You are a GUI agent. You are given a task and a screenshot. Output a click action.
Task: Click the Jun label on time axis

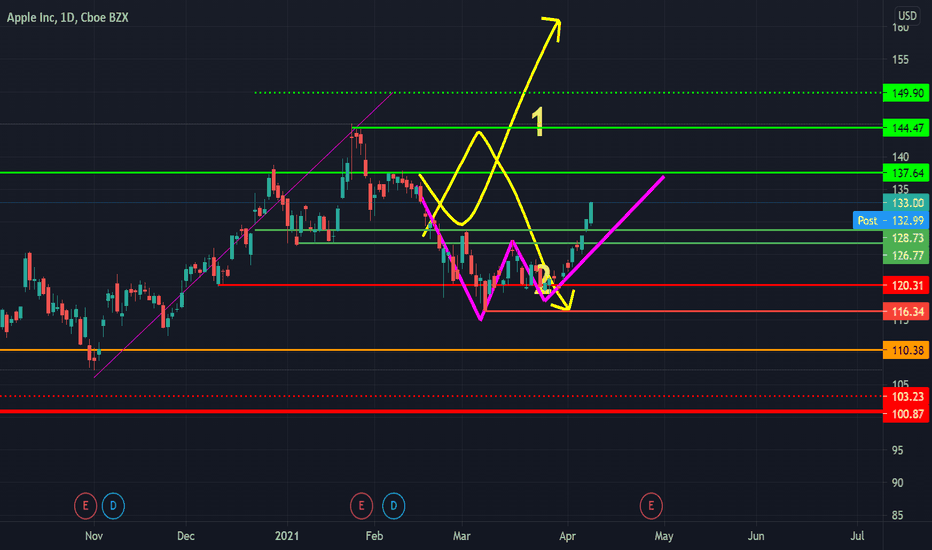tap(756, 536)
